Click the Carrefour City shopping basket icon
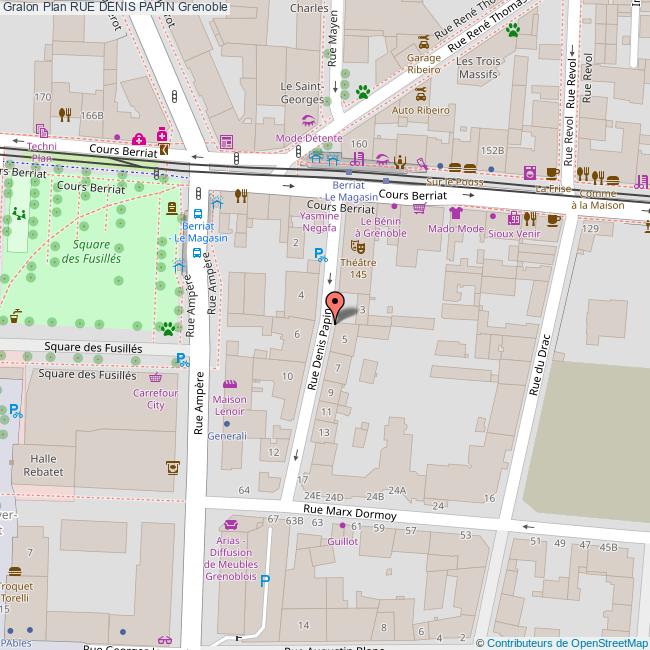 click(x=154, y=378)
